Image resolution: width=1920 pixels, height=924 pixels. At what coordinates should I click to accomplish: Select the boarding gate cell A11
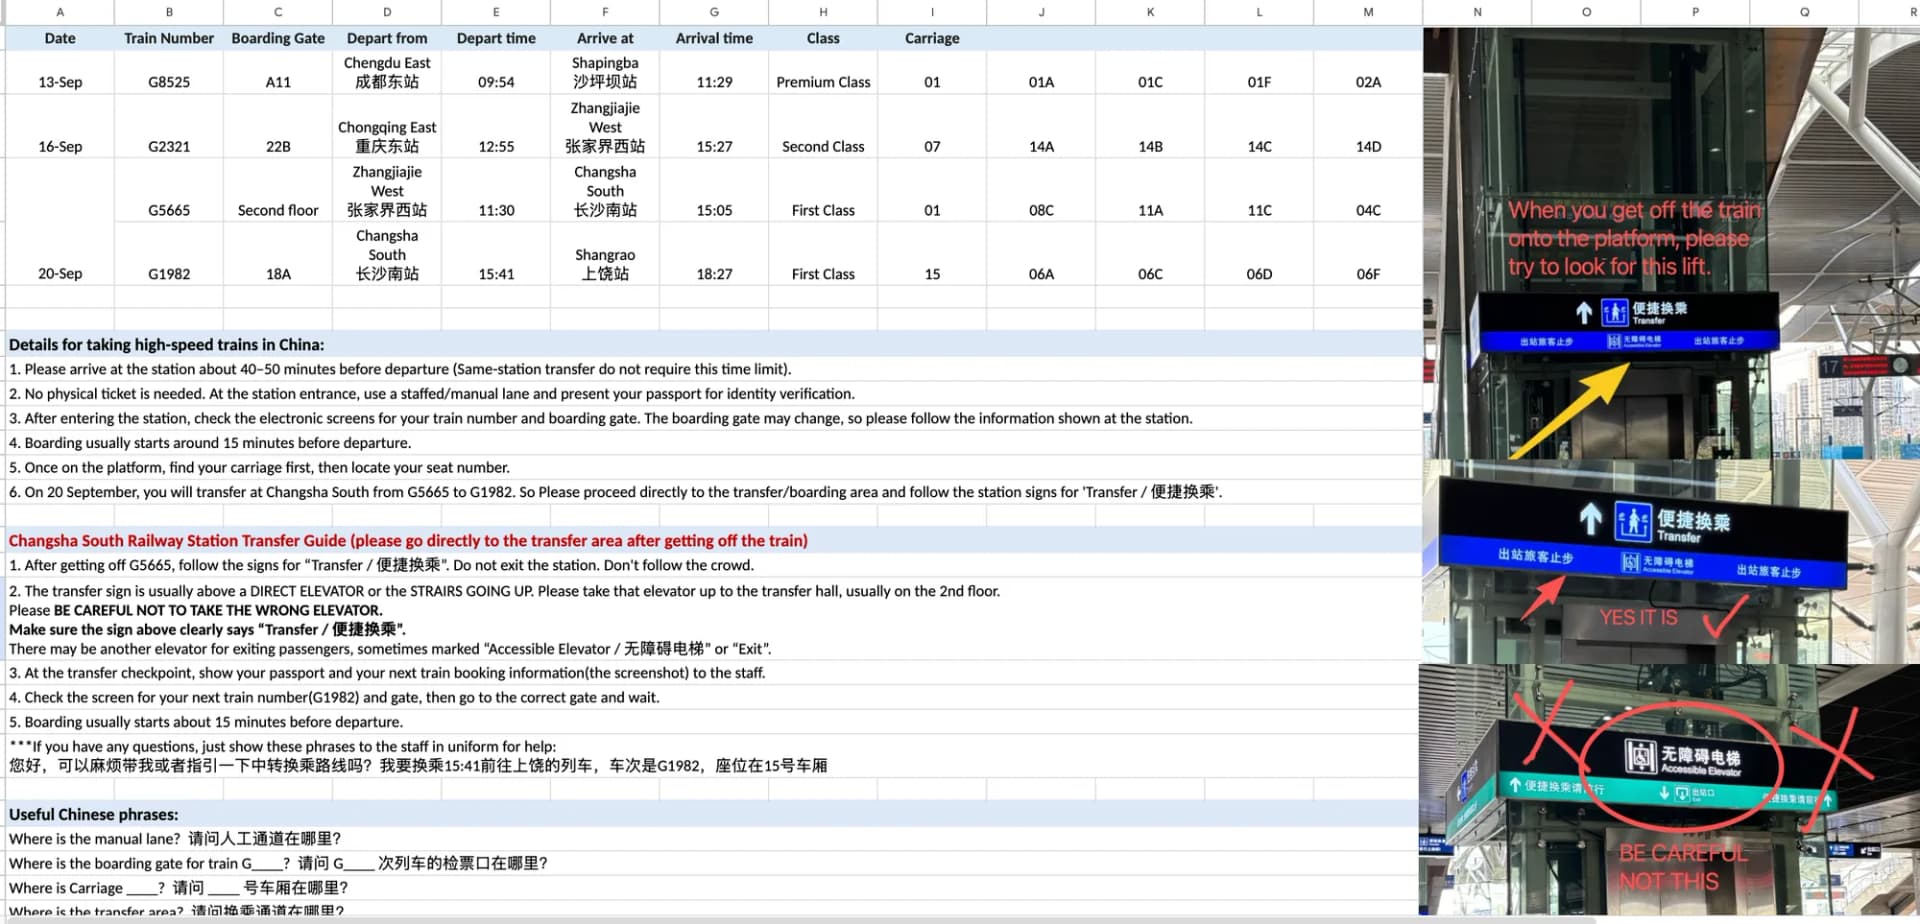[x=278, y=72]
